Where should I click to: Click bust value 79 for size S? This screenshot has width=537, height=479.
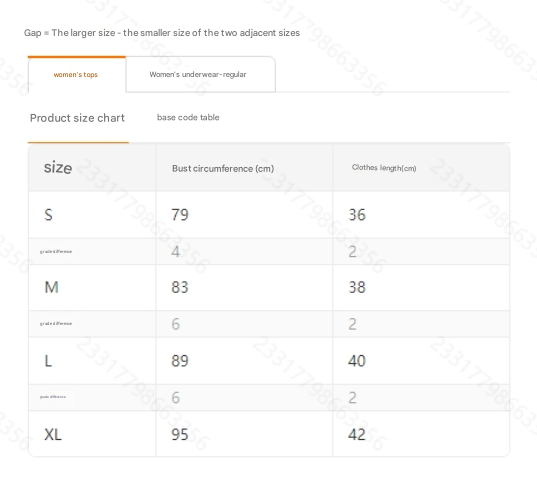(180, 215)
